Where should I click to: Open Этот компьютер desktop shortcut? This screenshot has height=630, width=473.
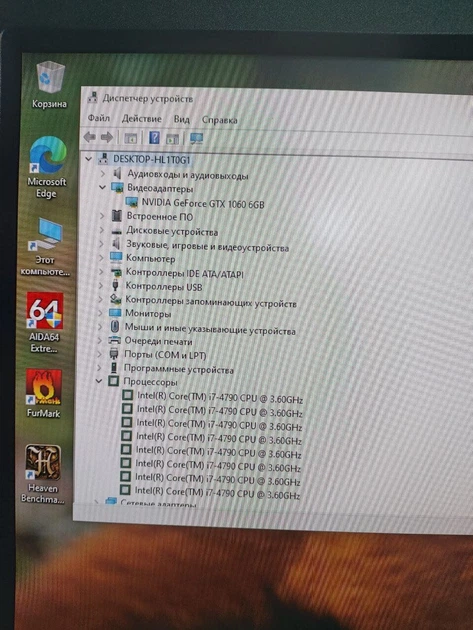click(45, 247)
